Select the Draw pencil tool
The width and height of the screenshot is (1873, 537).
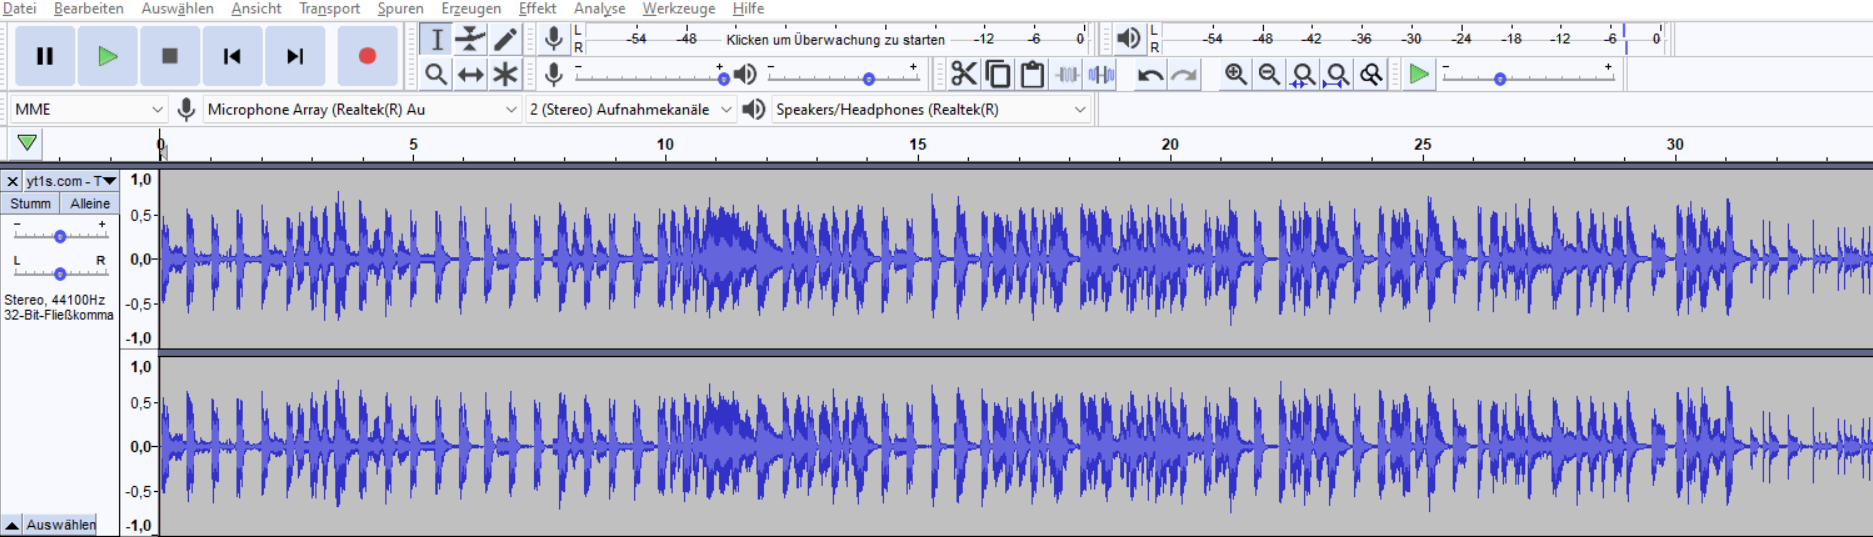(x=505, y=40)
